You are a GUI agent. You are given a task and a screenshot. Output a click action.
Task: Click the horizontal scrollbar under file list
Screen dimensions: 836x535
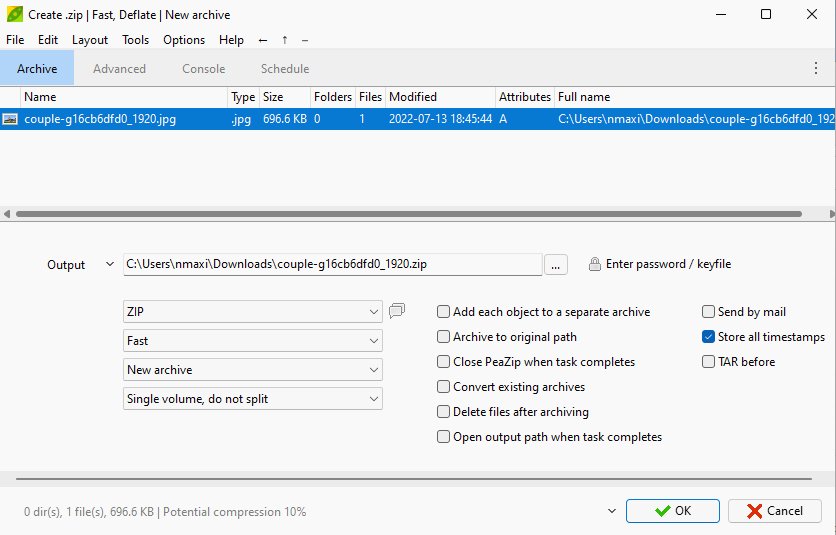coord(400,214)
